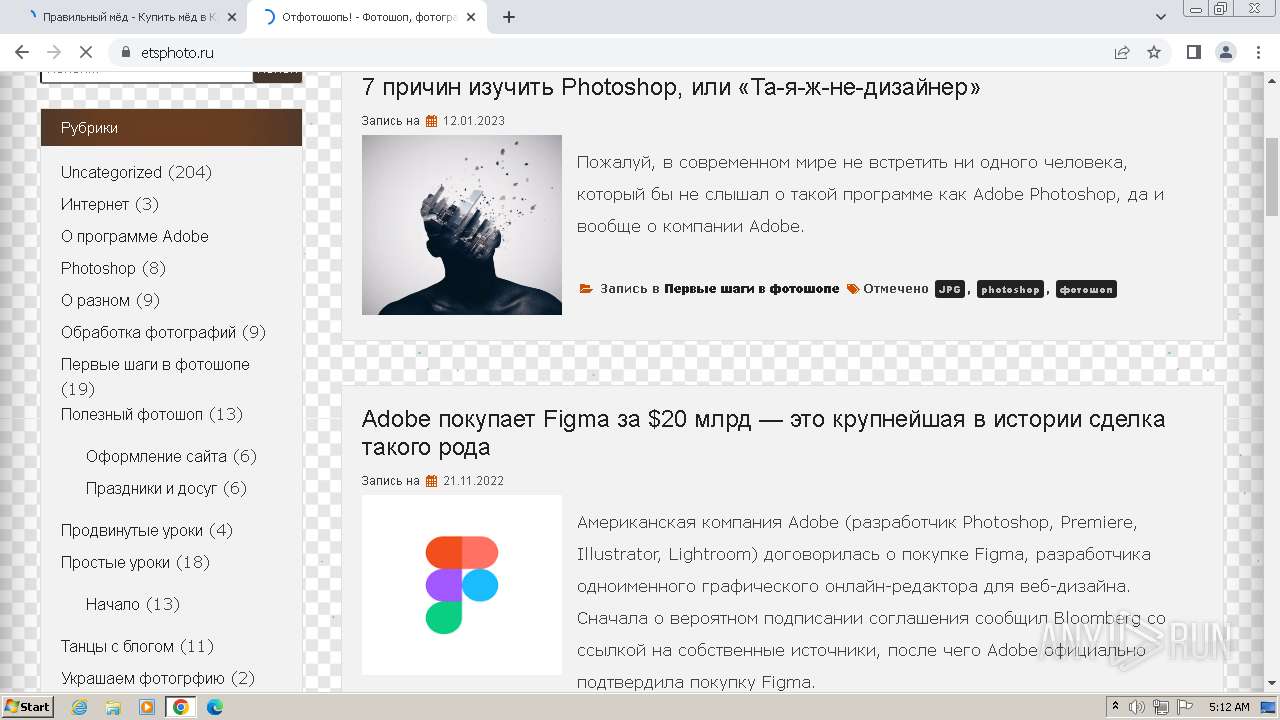1280x720 pixels.
Task: Open sidebar category Первые шаги в фотошопе (19)
Action: pos(155,364)
